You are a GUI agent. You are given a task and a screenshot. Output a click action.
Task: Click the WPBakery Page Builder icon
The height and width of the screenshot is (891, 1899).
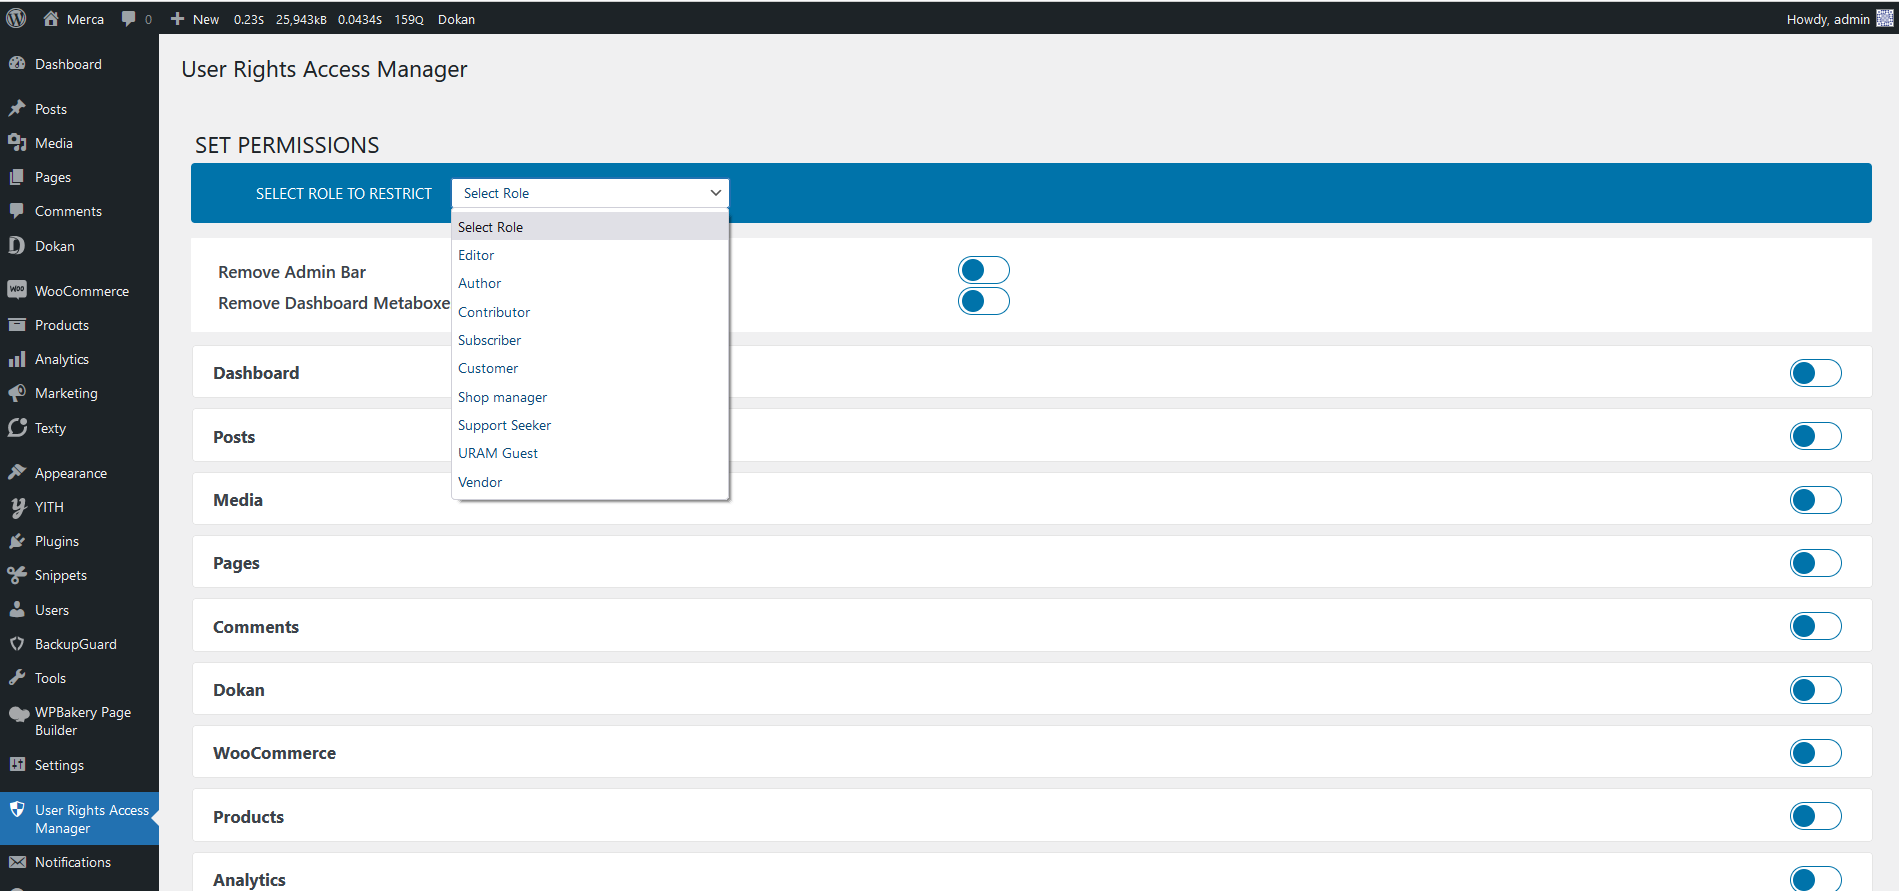pos(18,713)
